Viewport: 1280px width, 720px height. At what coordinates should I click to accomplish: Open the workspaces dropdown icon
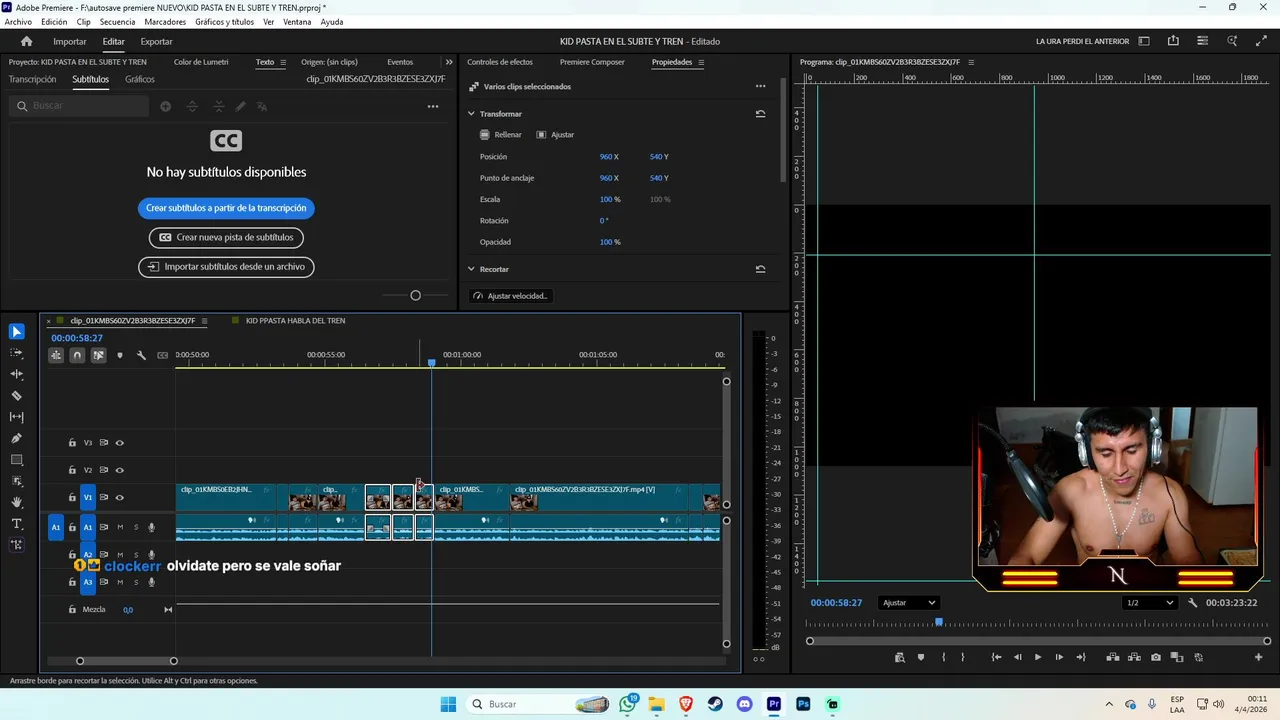[x=1144, y=41]
